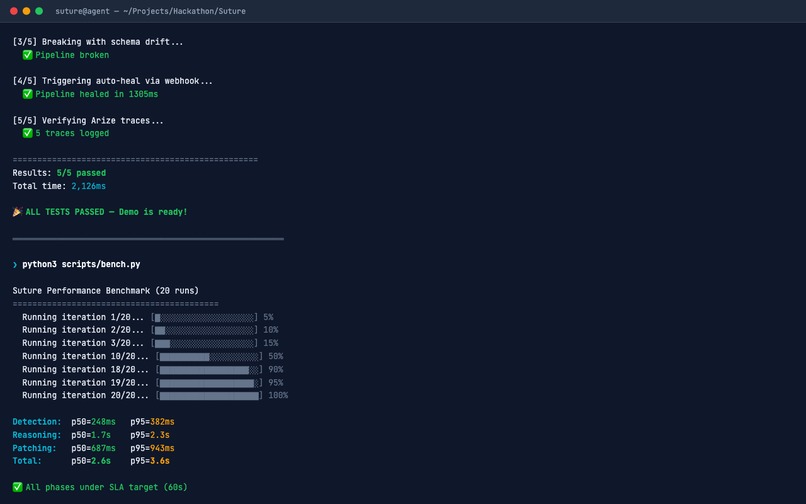
Task: Click the Reasoning p95 value '2.3s'
Action: pos(160,435)
